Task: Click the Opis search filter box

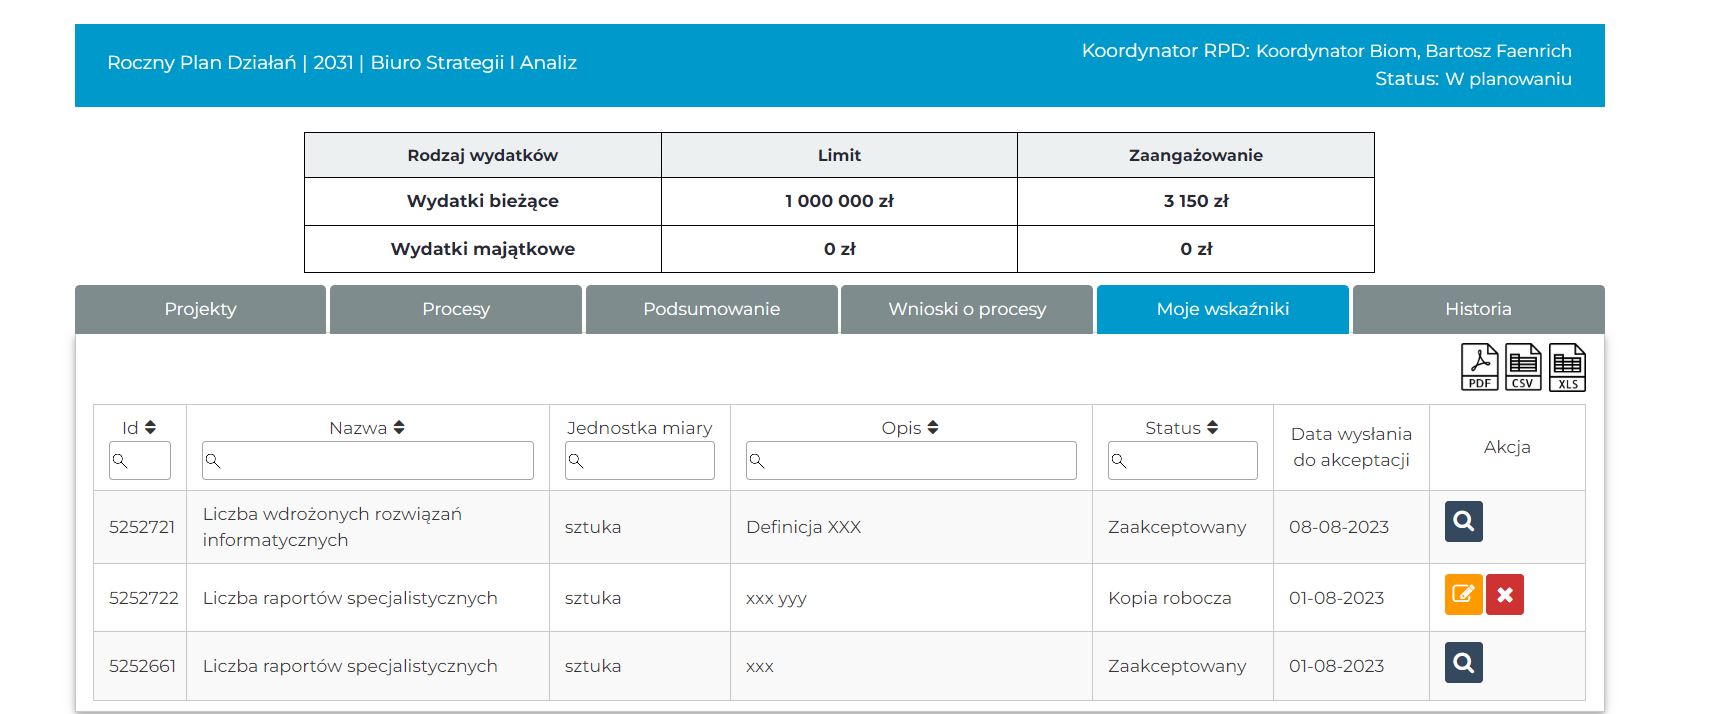Action: [911, 461]
